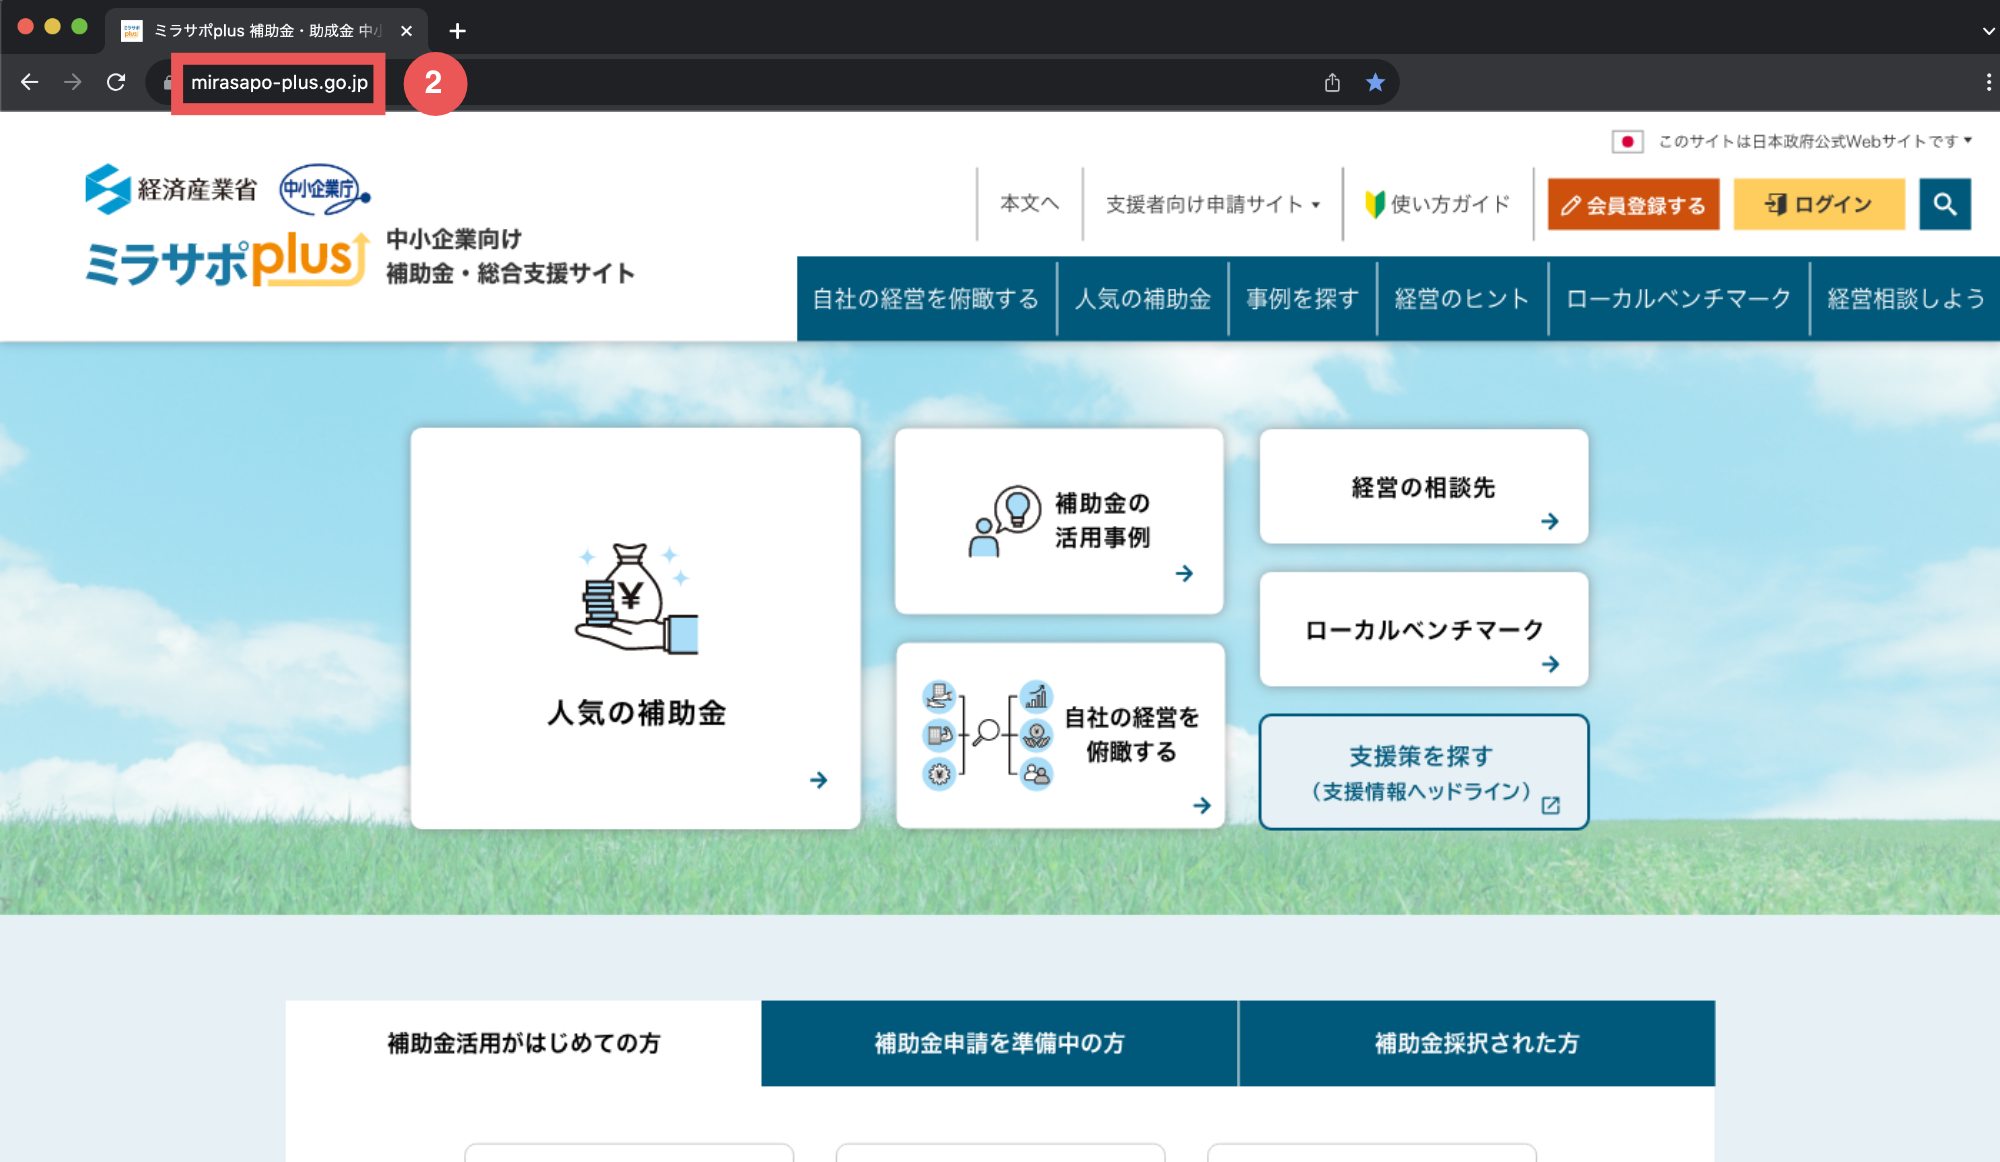Open the 使い方ガイド link
This screenshot has height=1162, width=2000.
1438,204
